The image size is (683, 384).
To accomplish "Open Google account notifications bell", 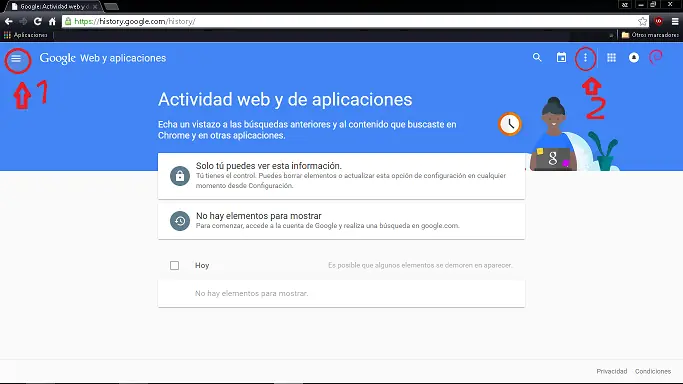I will (x=634, y=57).
